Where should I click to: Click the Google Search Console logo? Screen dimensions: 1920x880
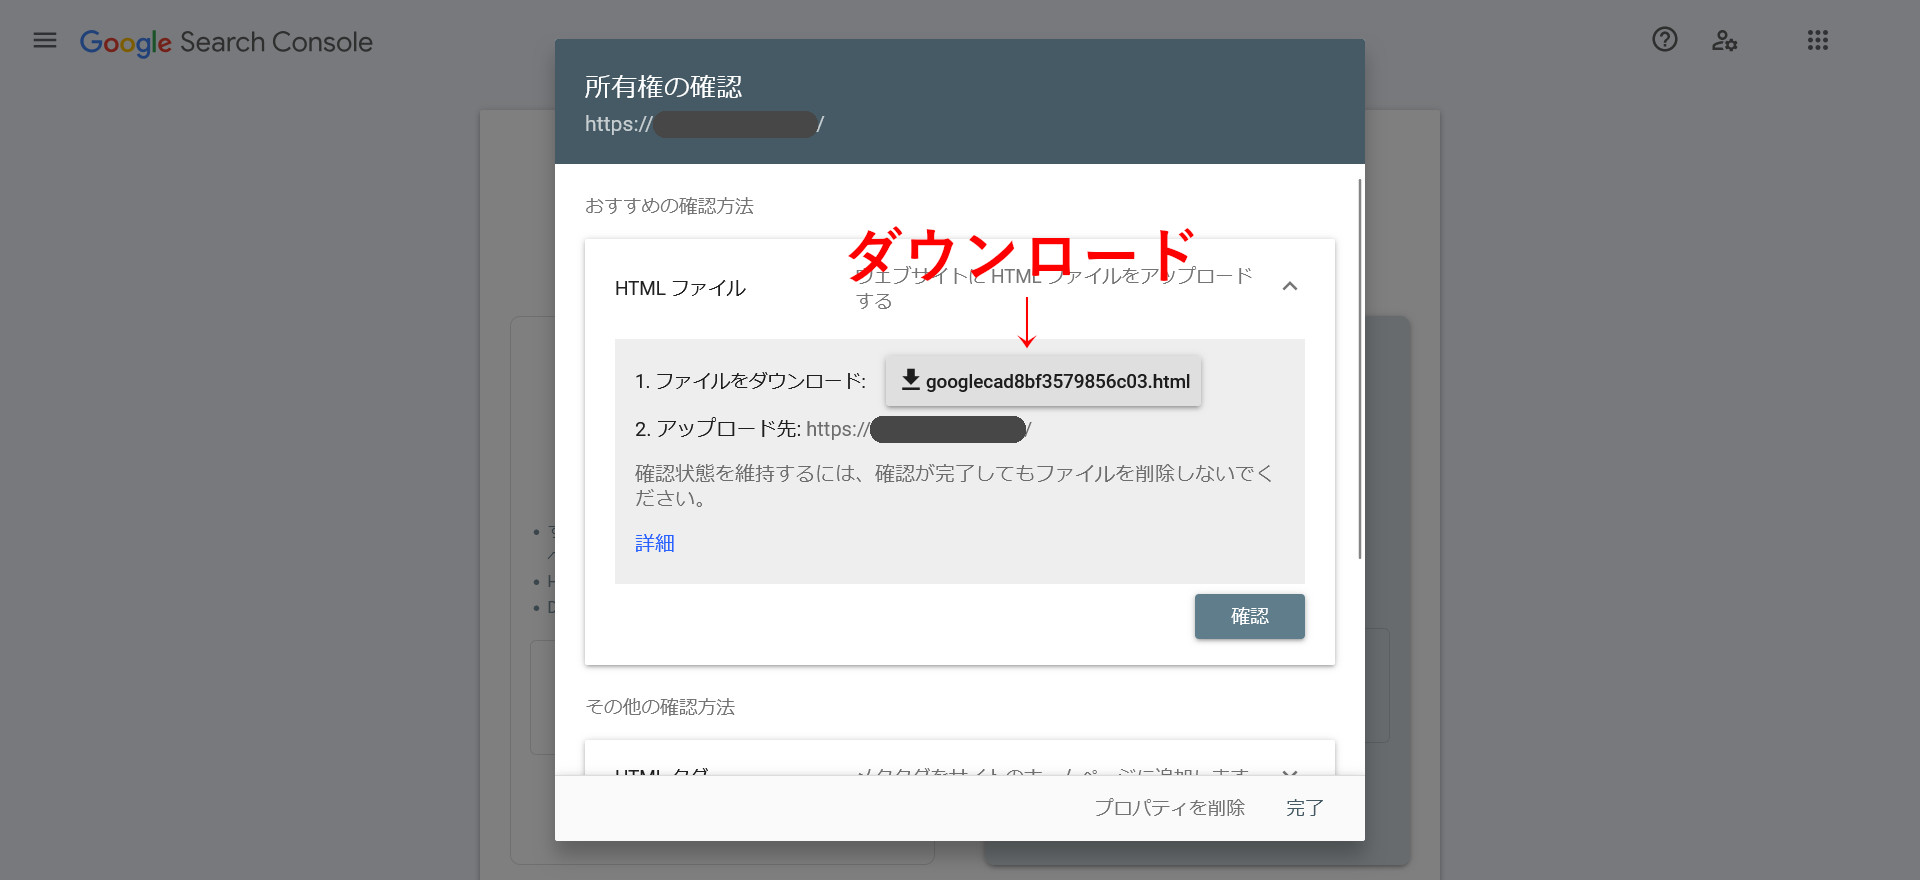pyautogui.click(x=226, y=42)
